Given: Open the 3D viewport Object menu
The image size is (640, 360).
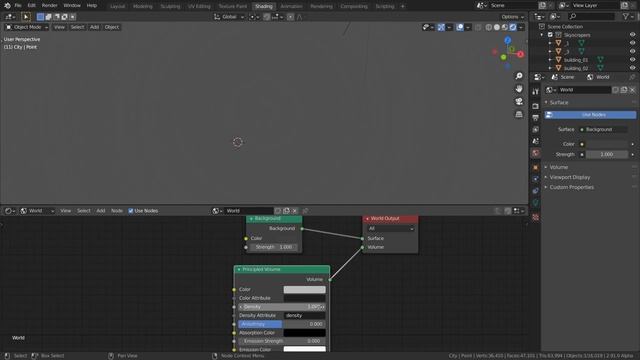Looking at the screenshot, I should click(x=111, y=27).
